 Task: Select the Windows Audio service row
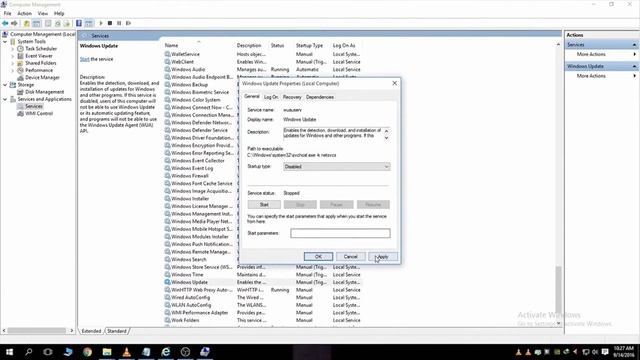coord(262,69)
